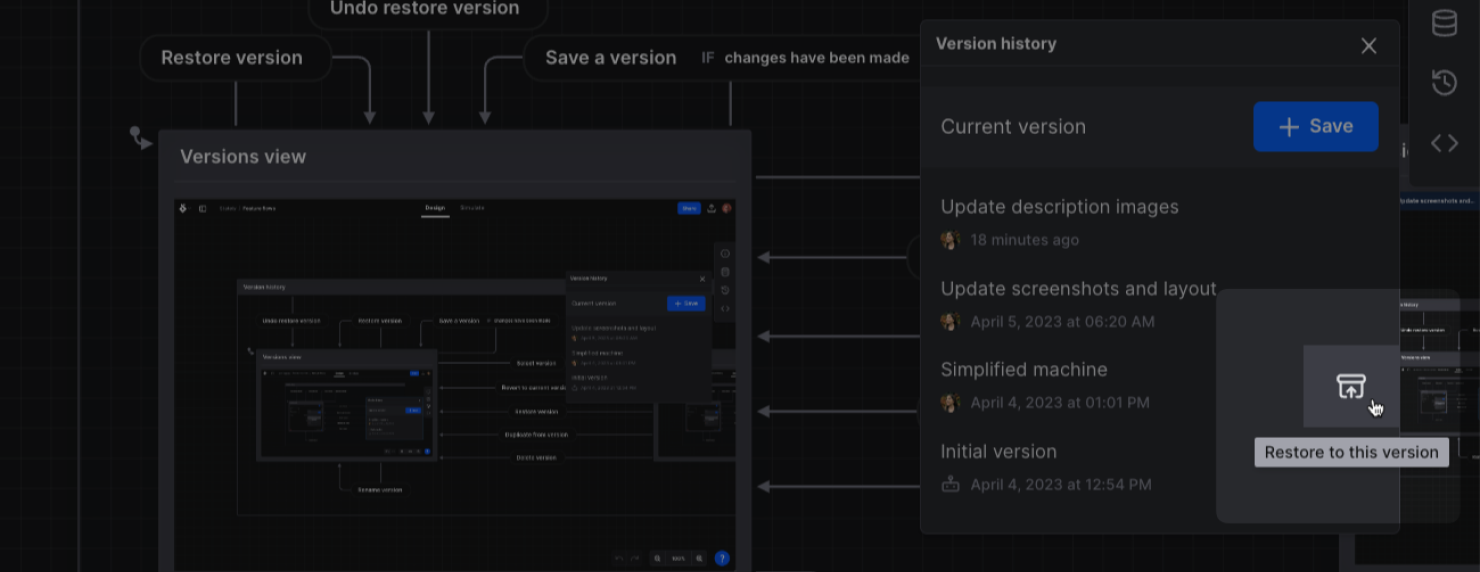The image size is (1480, 572).
Task: Click the version history clock icon in sidebar
Action: tap(1444, 82)
